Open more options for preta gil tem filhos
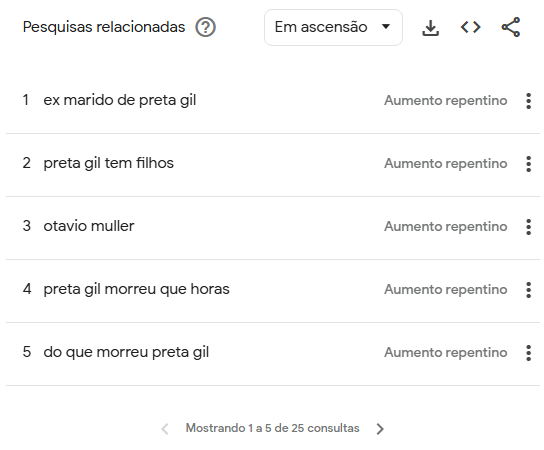Screen dimensions: 544x450 pyautogui.click(x=528, y=164)
